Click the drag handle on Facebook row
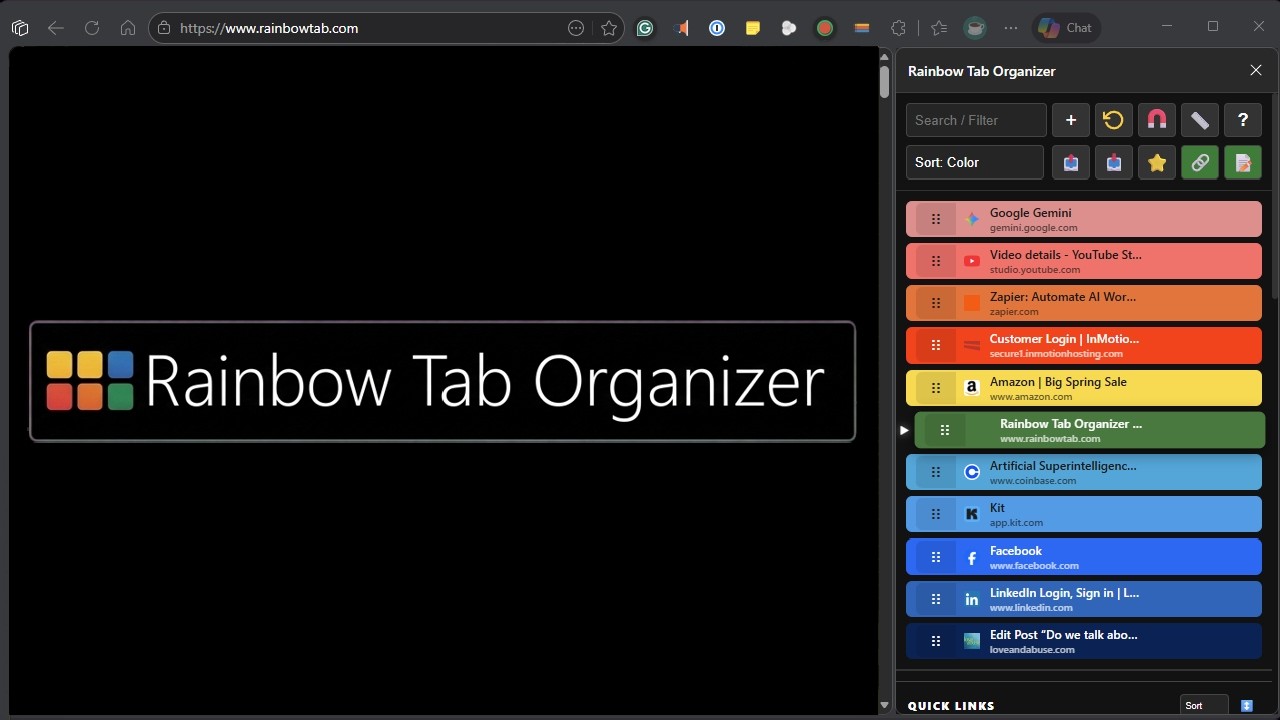This screenshot has height=720, width=1280. (936, 557)
